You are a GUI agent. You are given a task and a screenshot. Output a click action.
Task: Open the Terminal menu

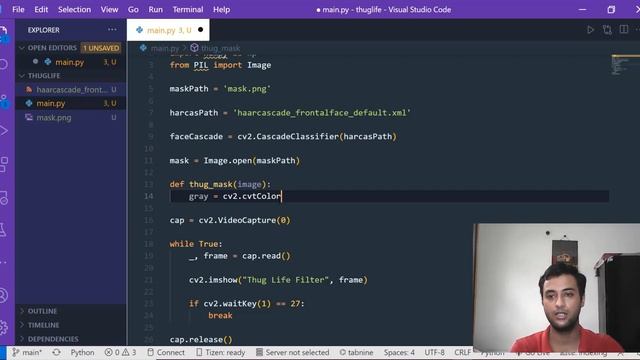tap(188, 9)
